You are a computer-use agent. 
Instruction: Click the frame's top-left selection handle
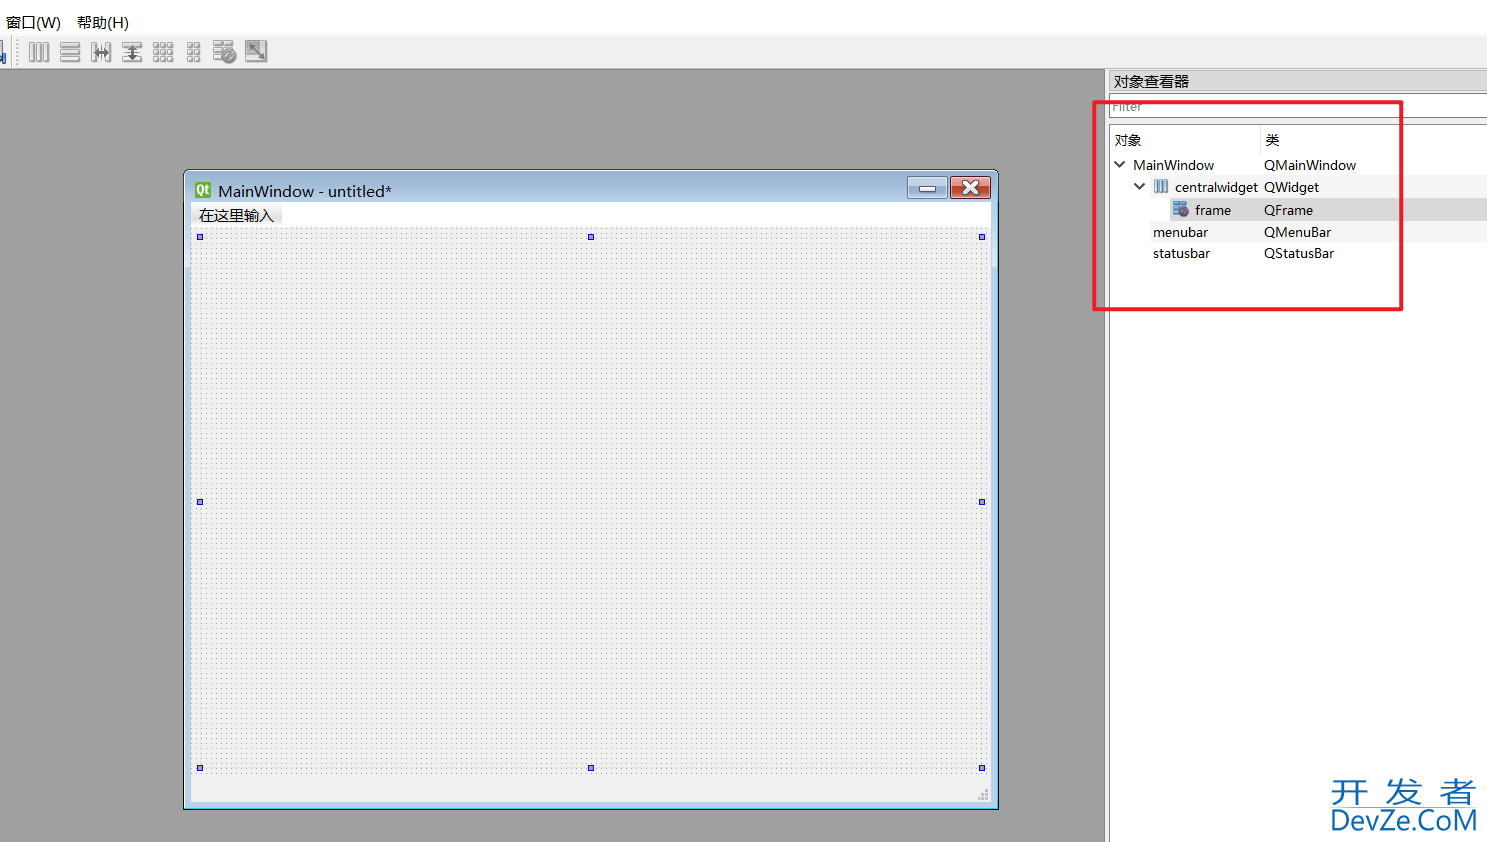[200, 237]
